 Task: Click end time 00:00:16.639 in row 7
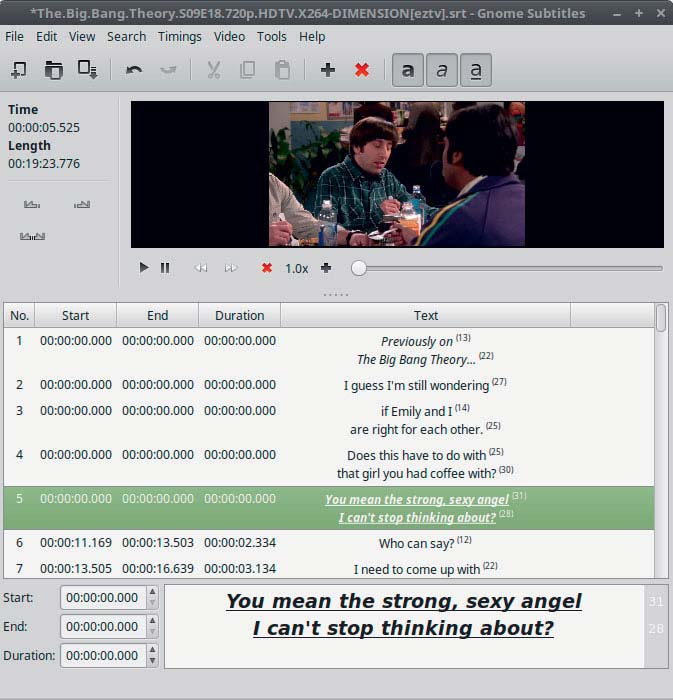coord(158,569)
